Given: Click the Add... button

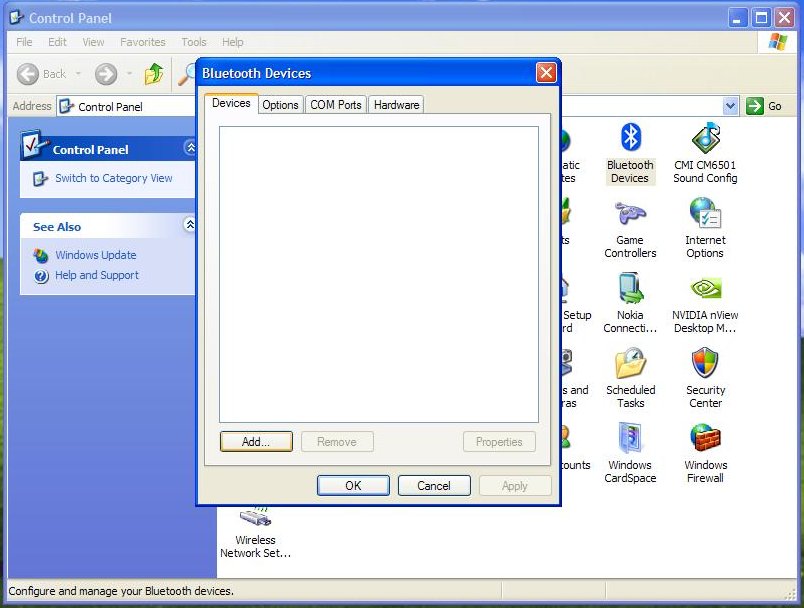Looking at the screenshot, I should pyautogui.click(x=256, y=442).
